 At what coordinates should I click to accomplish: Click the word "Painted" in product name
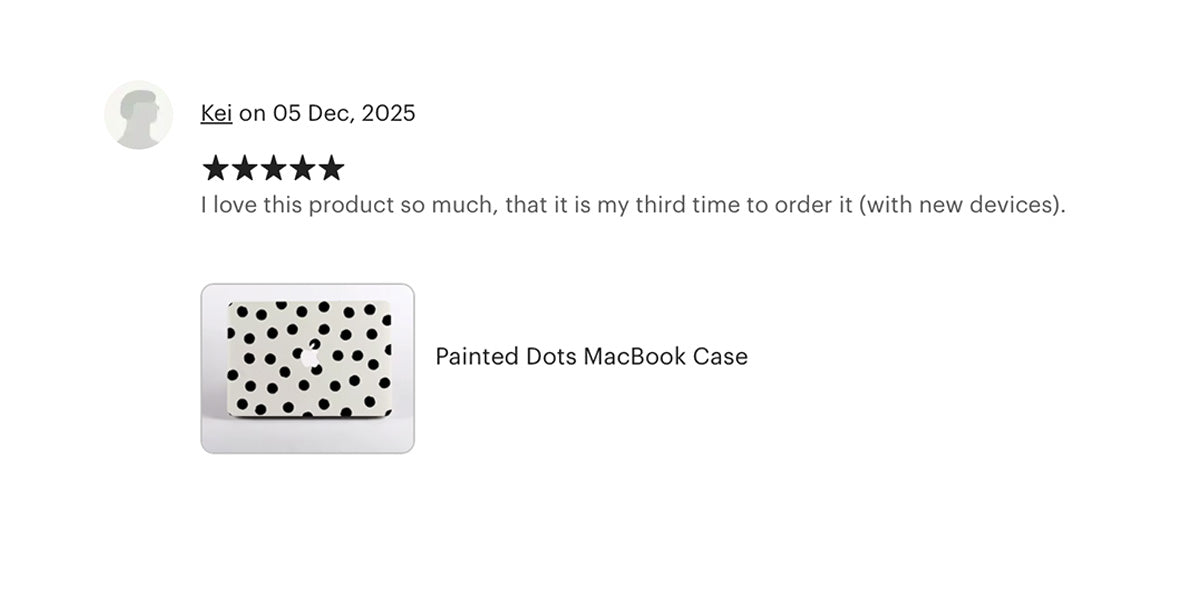[x=477, y=356]
